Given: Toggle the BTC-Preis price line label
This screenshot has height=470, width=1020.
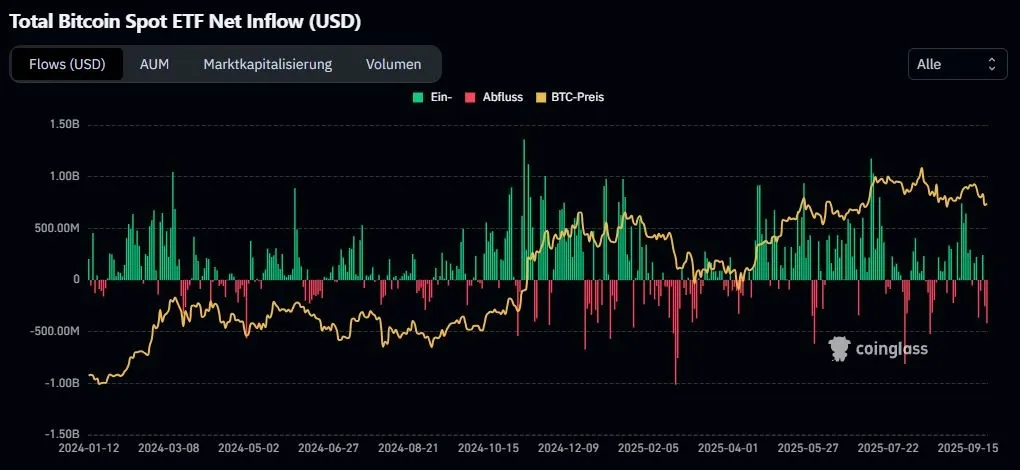Looking at the screenshot, I should 577,98.
